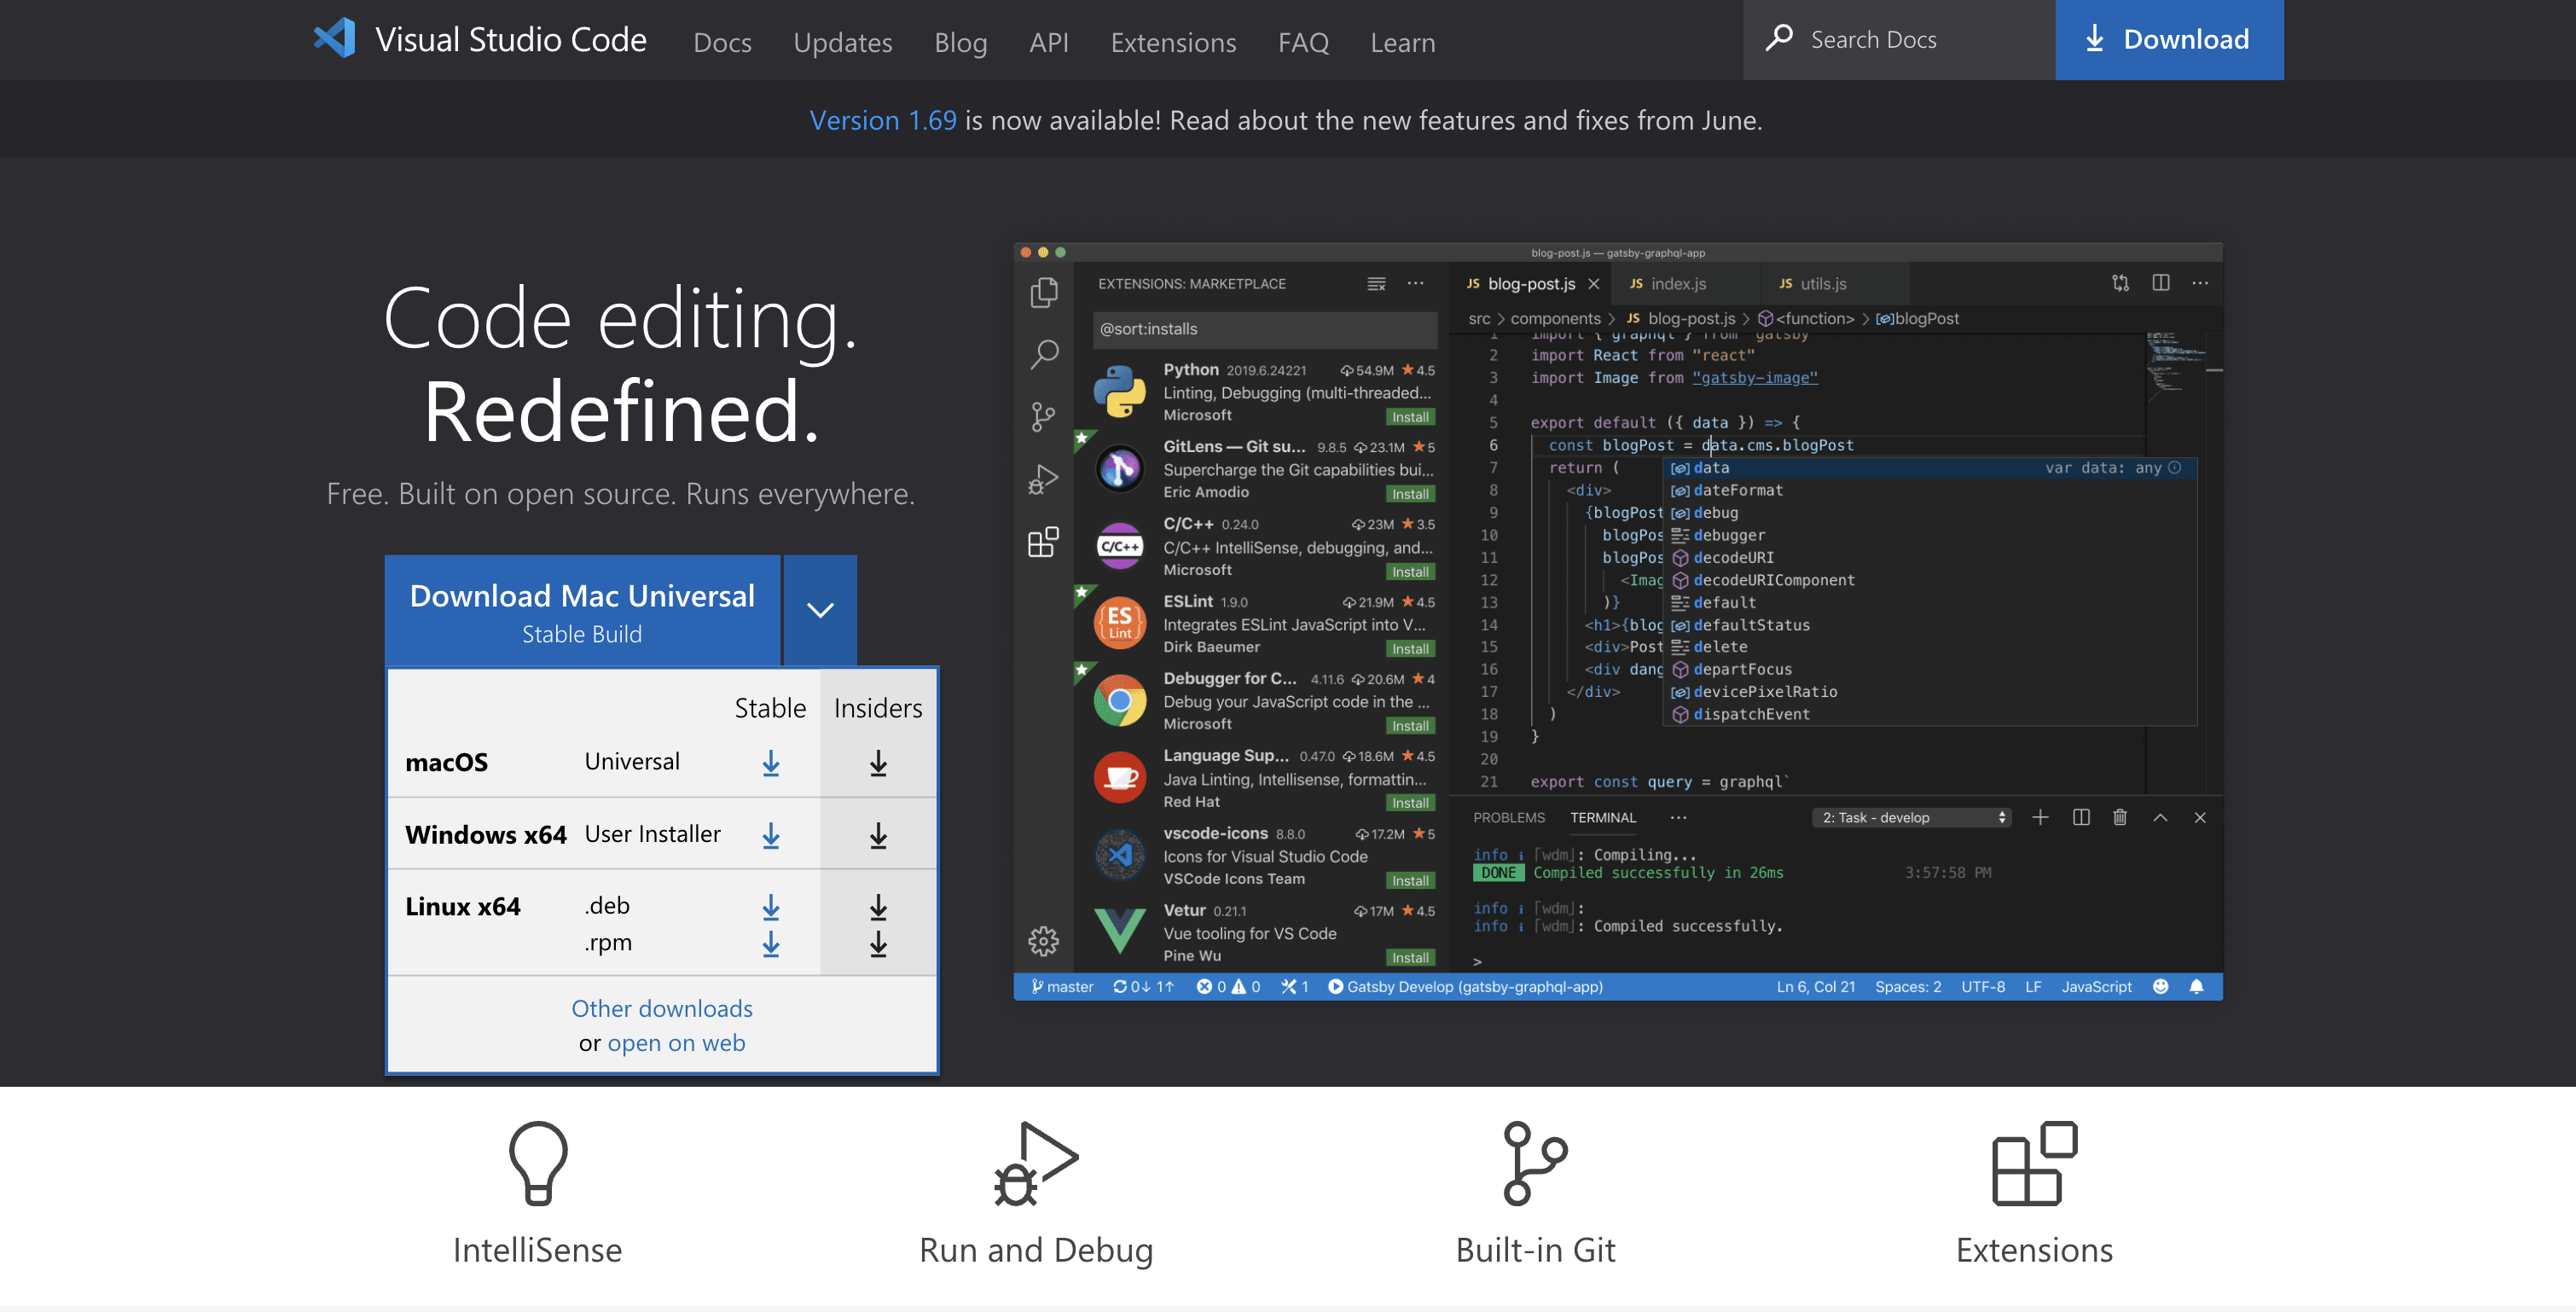Click the IntelliSense lightbulb icon
2576x1312 pixels.
pyautogui.click(x=538, y=1163)
